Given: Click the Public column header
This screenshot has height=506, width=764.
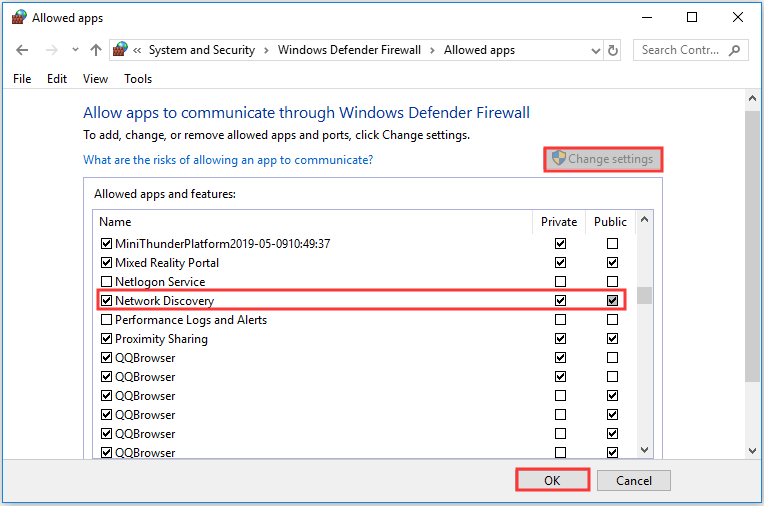Looking at the screenshot, I should point(610,222).
